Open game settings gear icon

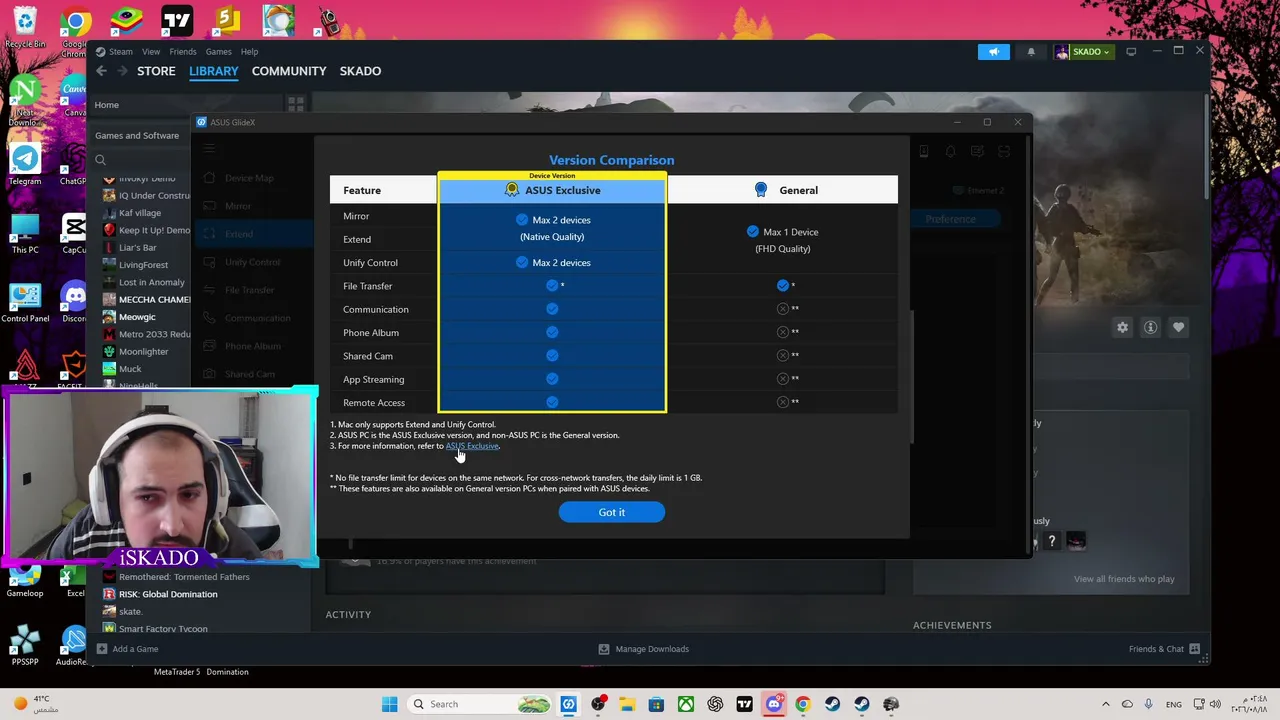[x=1123, y=327]
